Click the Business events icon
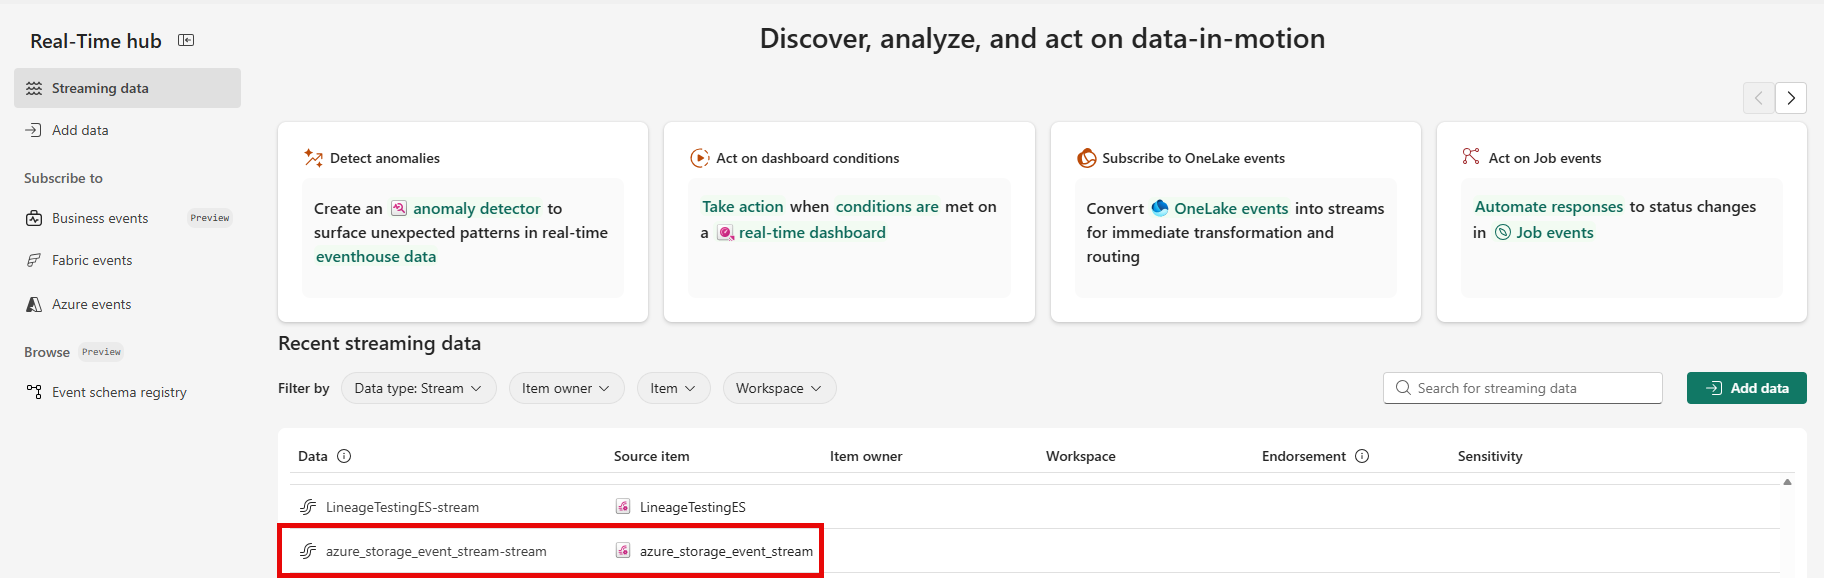Screen dimensions: 1824x578 pyautogui.click(x=34, y=218)
